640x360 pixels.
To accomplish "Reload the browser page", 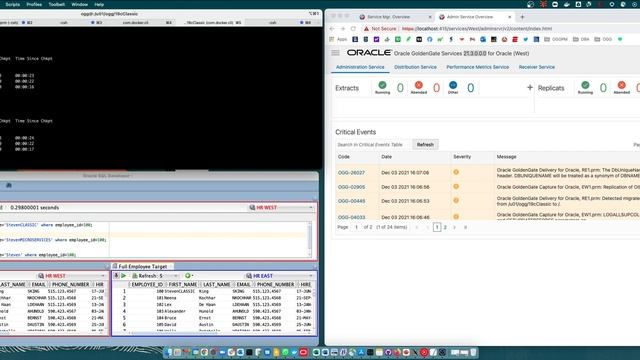I will pos(353,29).
